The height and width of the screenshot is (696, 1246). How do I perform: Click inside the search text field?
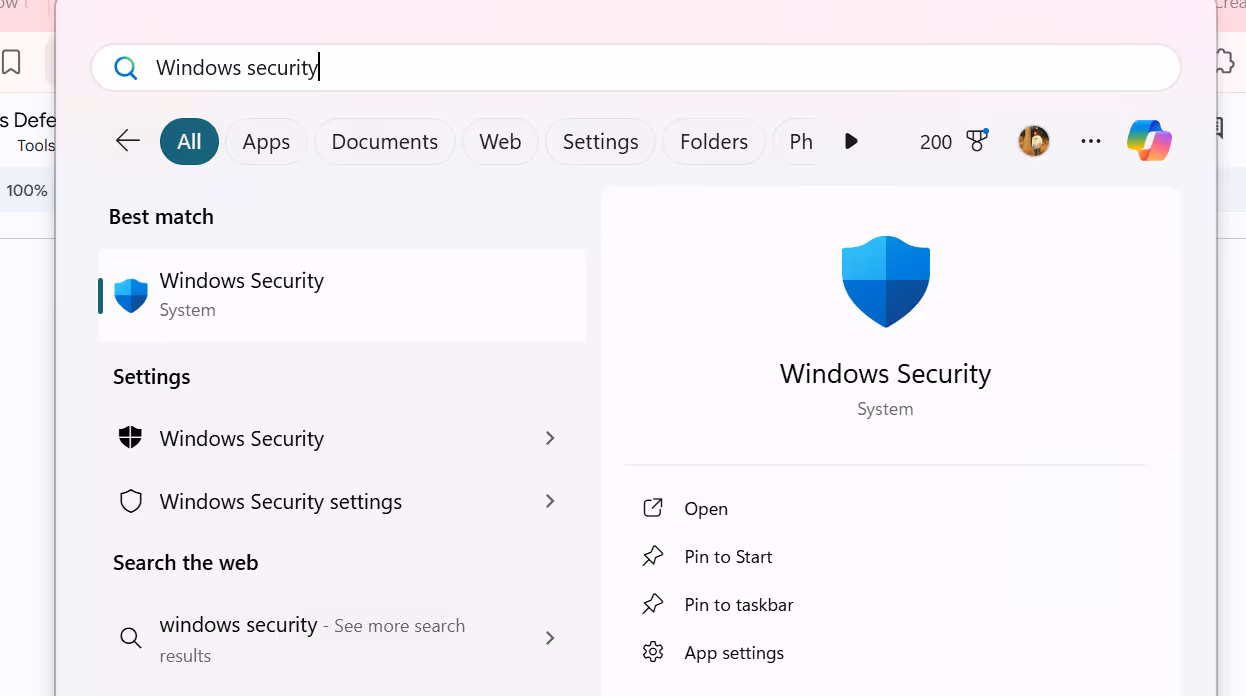[x=636, y=68]
